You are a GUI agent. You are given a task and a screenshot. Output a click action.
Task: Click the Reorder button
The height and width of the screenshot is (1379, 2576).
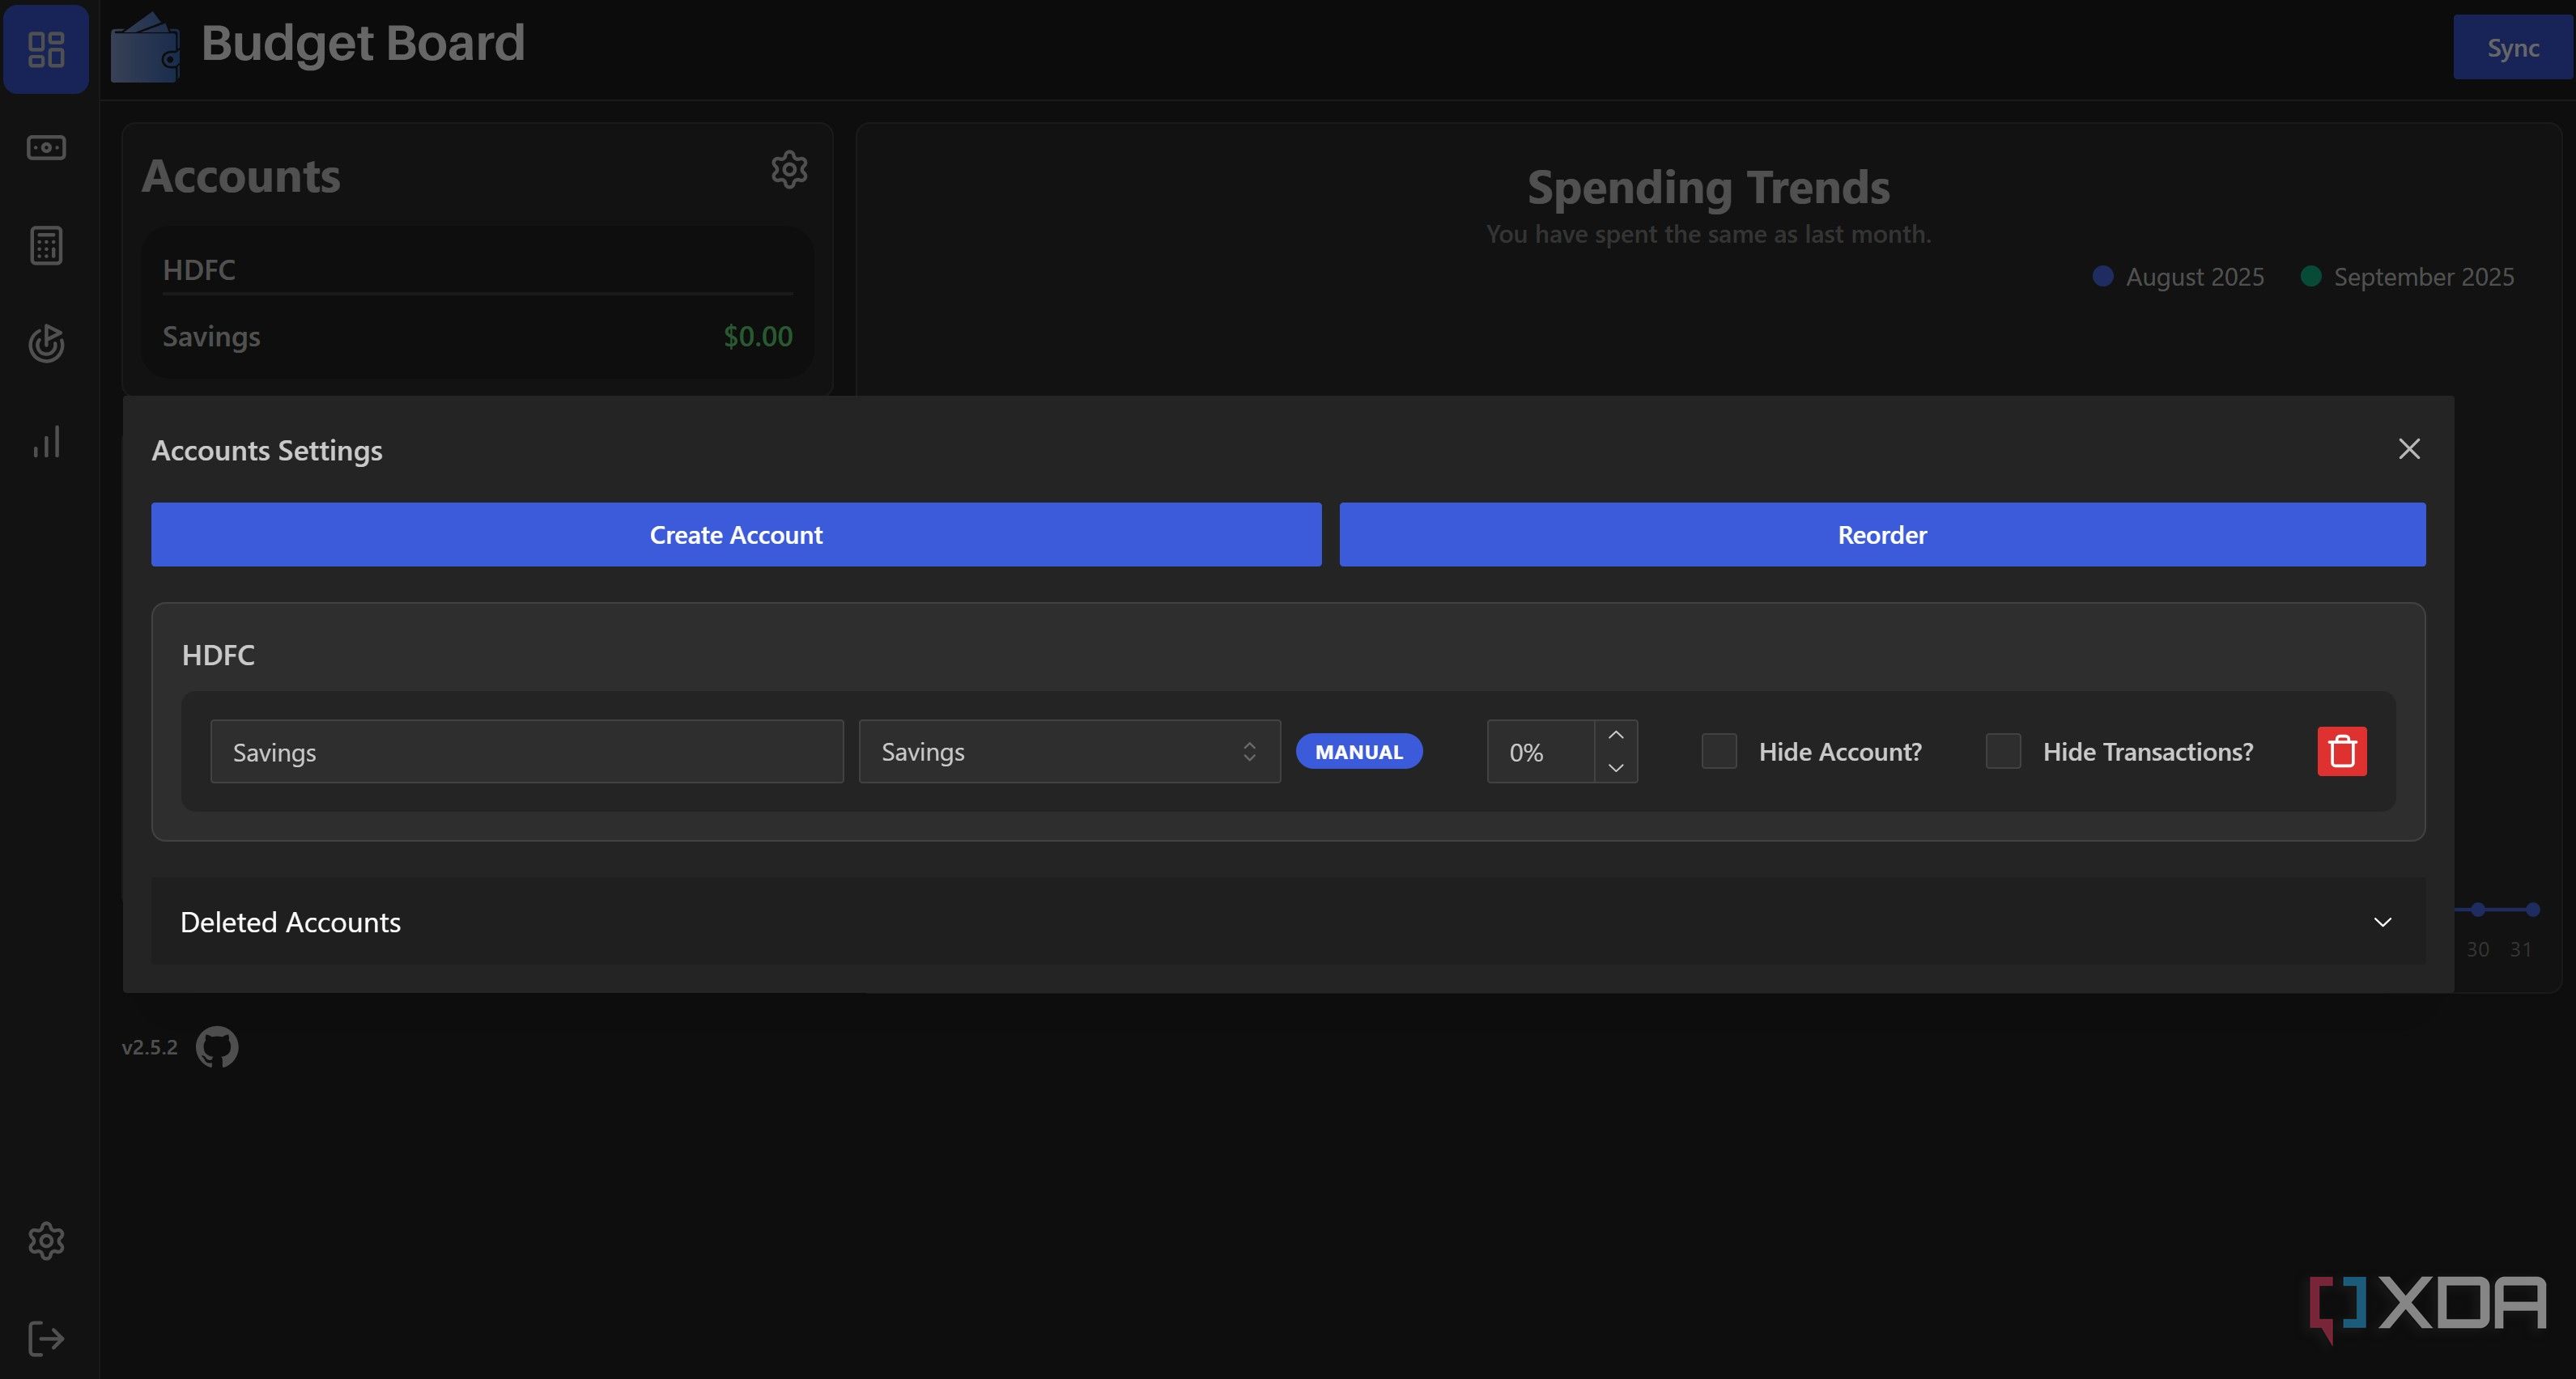pos(1882,534)
